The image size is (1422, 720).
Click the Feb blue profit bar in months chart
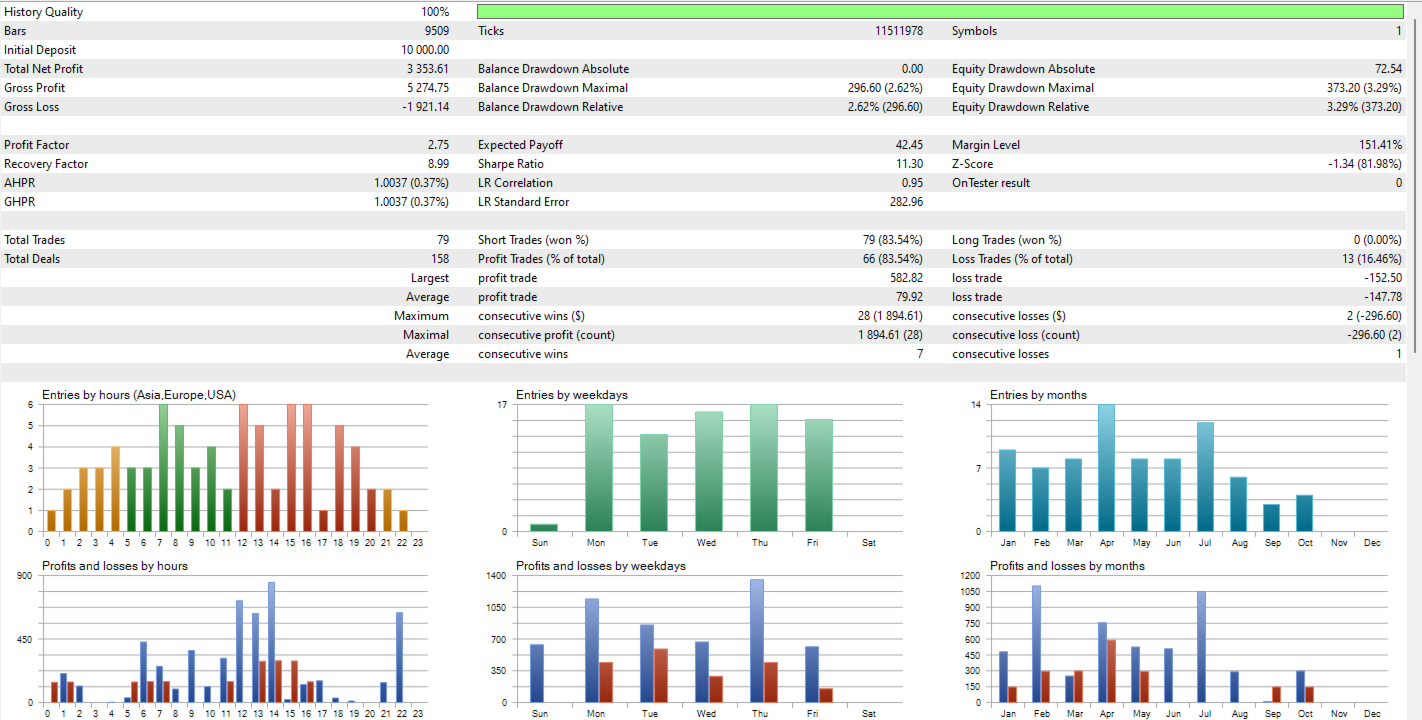(x=1036, y=644)
